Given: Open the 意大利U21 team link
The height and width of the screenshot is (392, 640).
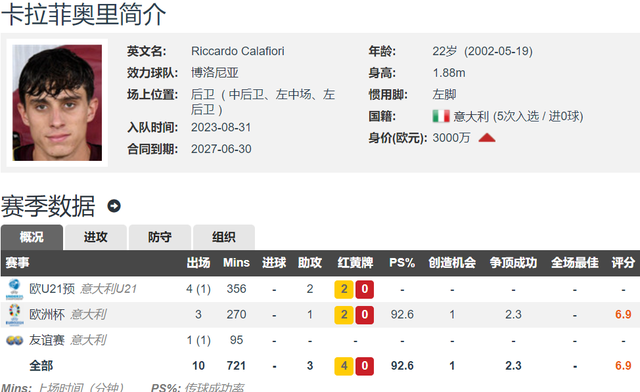Looking at the screenshot, I should click(x=108, y=289).
